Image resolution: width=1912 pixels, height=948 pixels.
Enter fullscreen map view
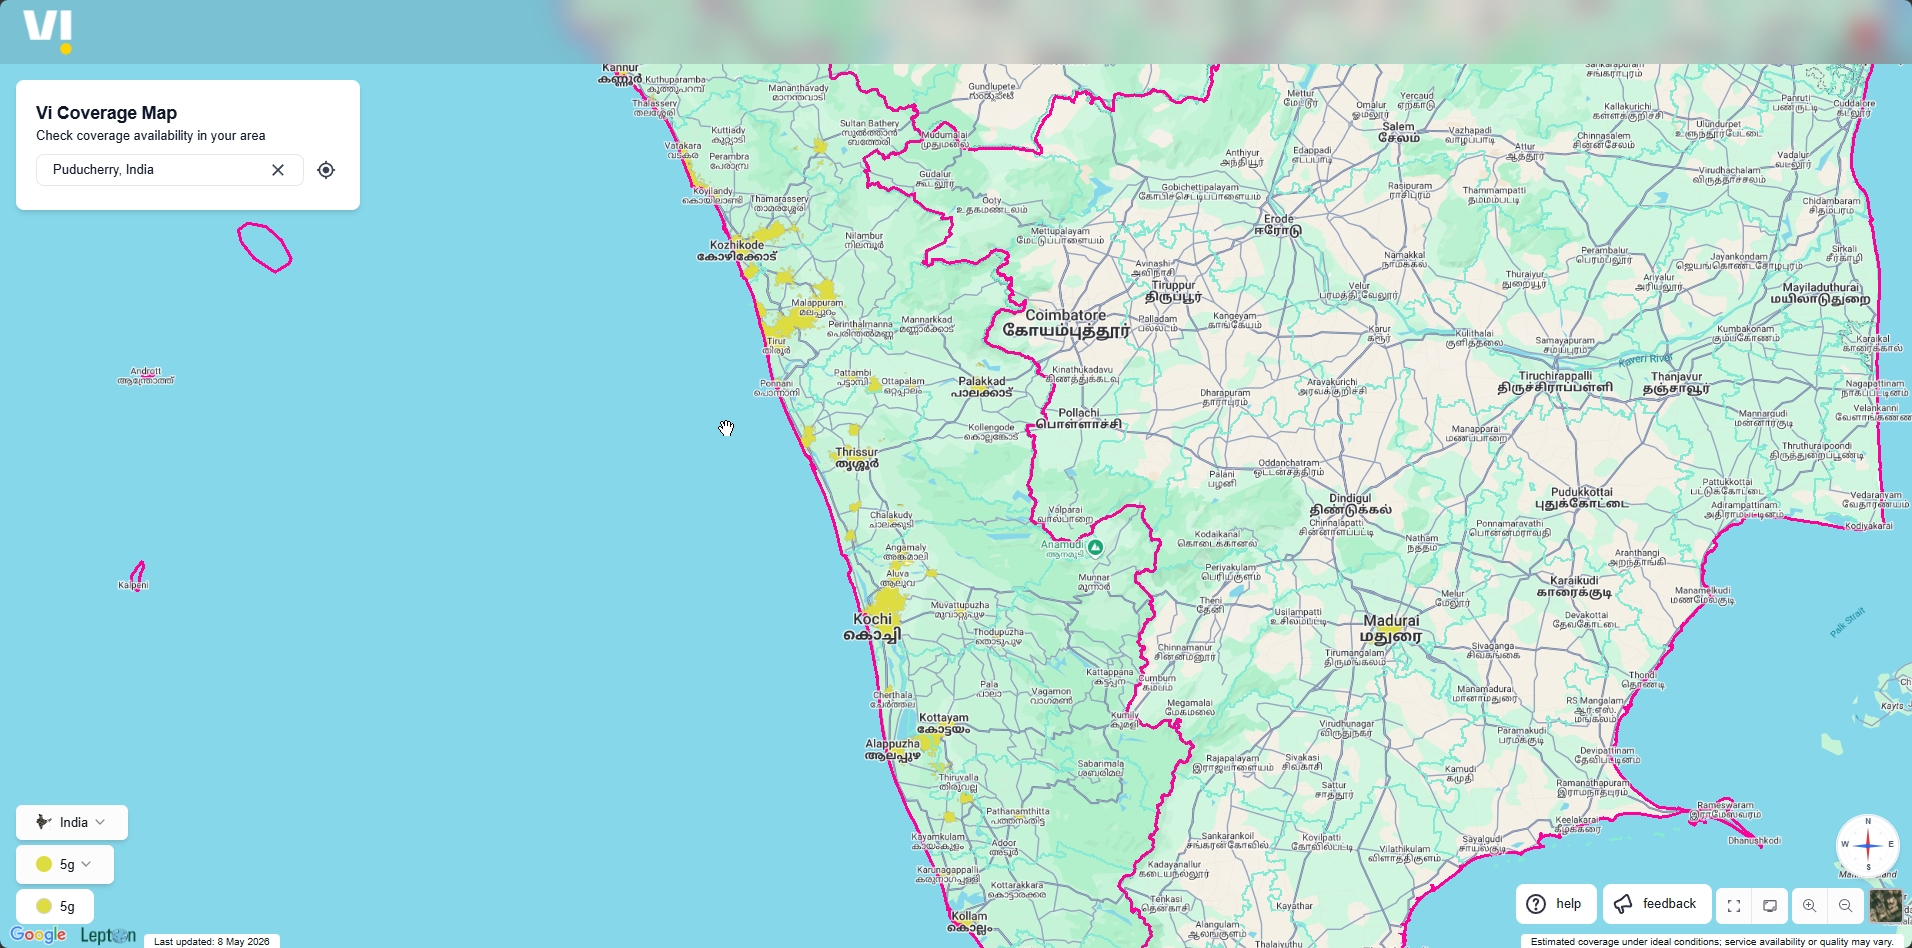pos(1734,906)
